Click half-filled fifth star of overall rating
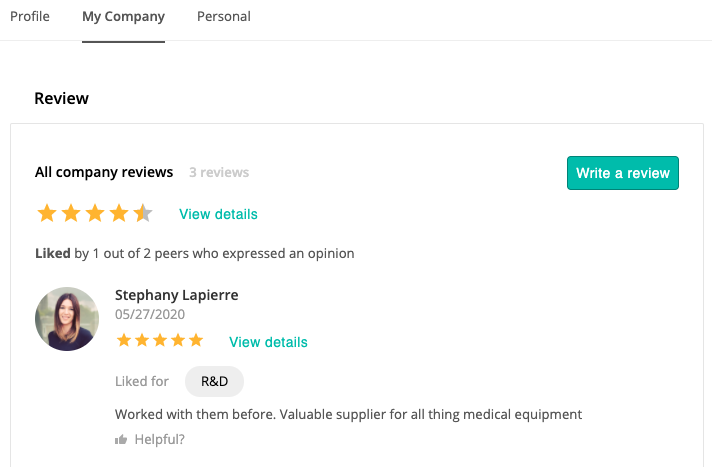This screenshot has width=712, height=467. click(x=142, y=213)
